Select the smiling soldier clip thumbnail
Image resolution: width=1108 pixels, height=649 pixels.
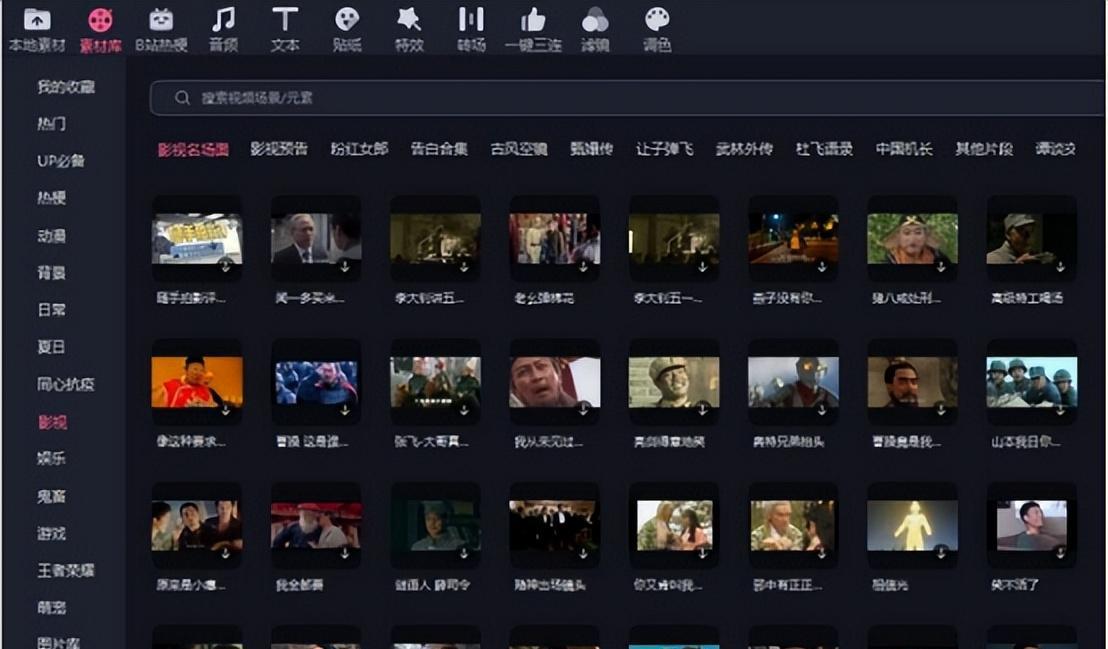[674, 382]
